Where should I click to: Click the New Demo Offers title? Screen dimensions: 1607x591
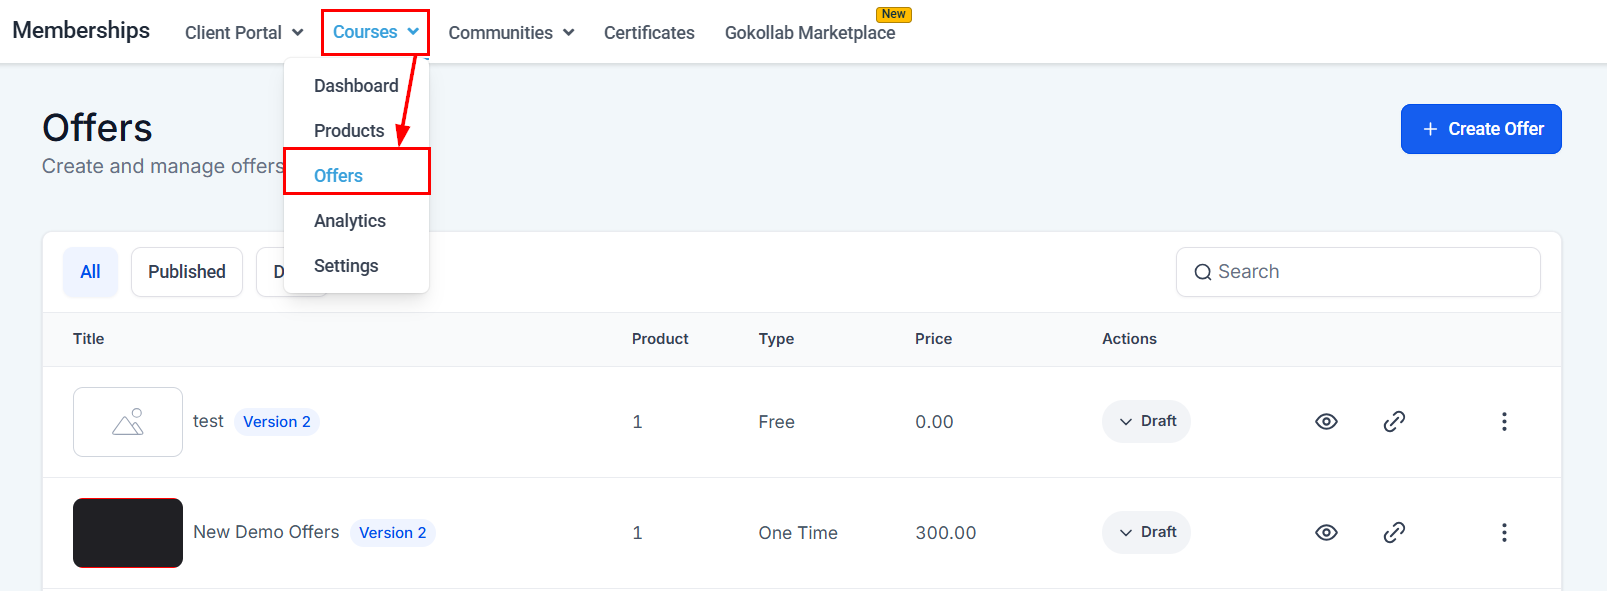(266, 532)
